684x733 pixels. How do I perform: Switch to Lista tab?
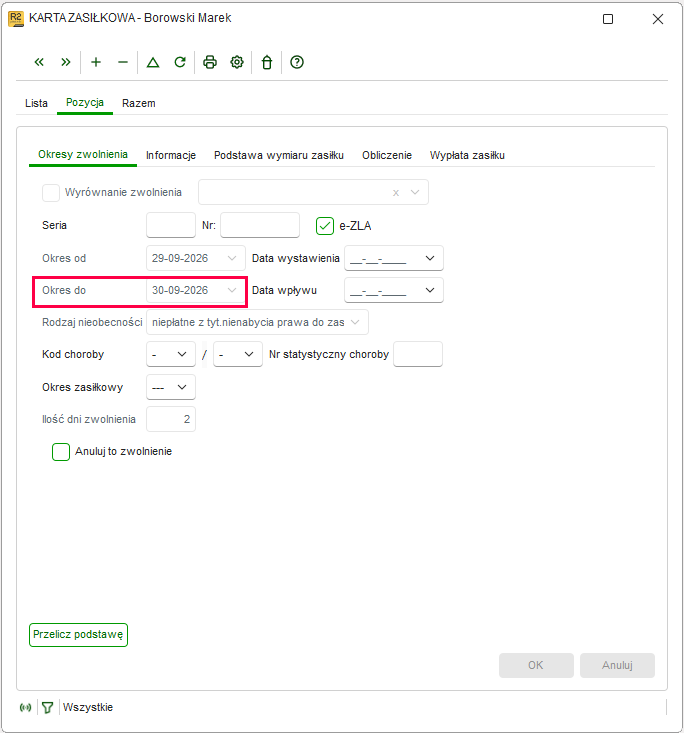point(36,103)
